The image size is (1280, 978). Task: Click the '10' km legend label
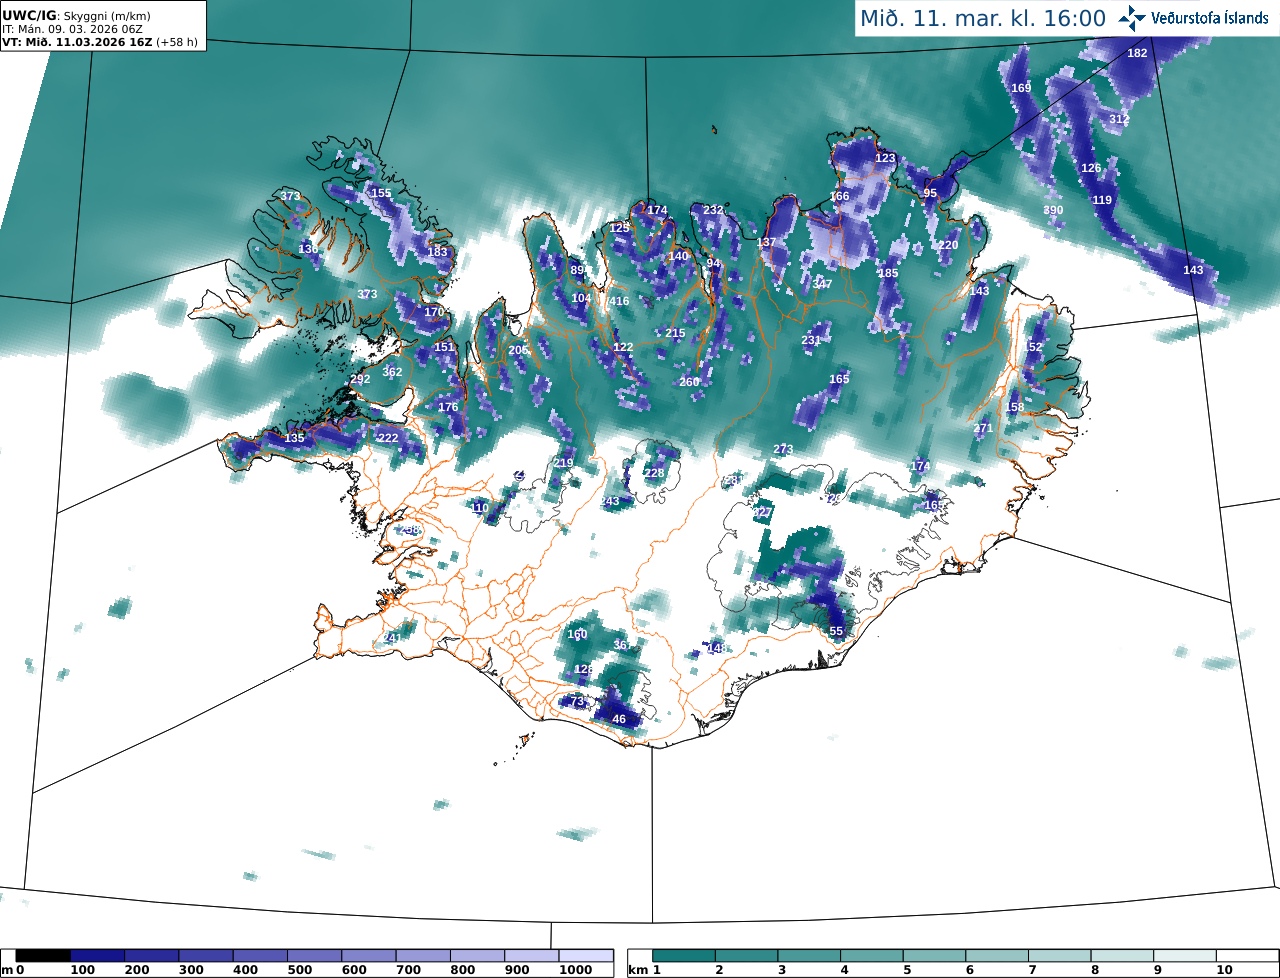point(1224,970)
